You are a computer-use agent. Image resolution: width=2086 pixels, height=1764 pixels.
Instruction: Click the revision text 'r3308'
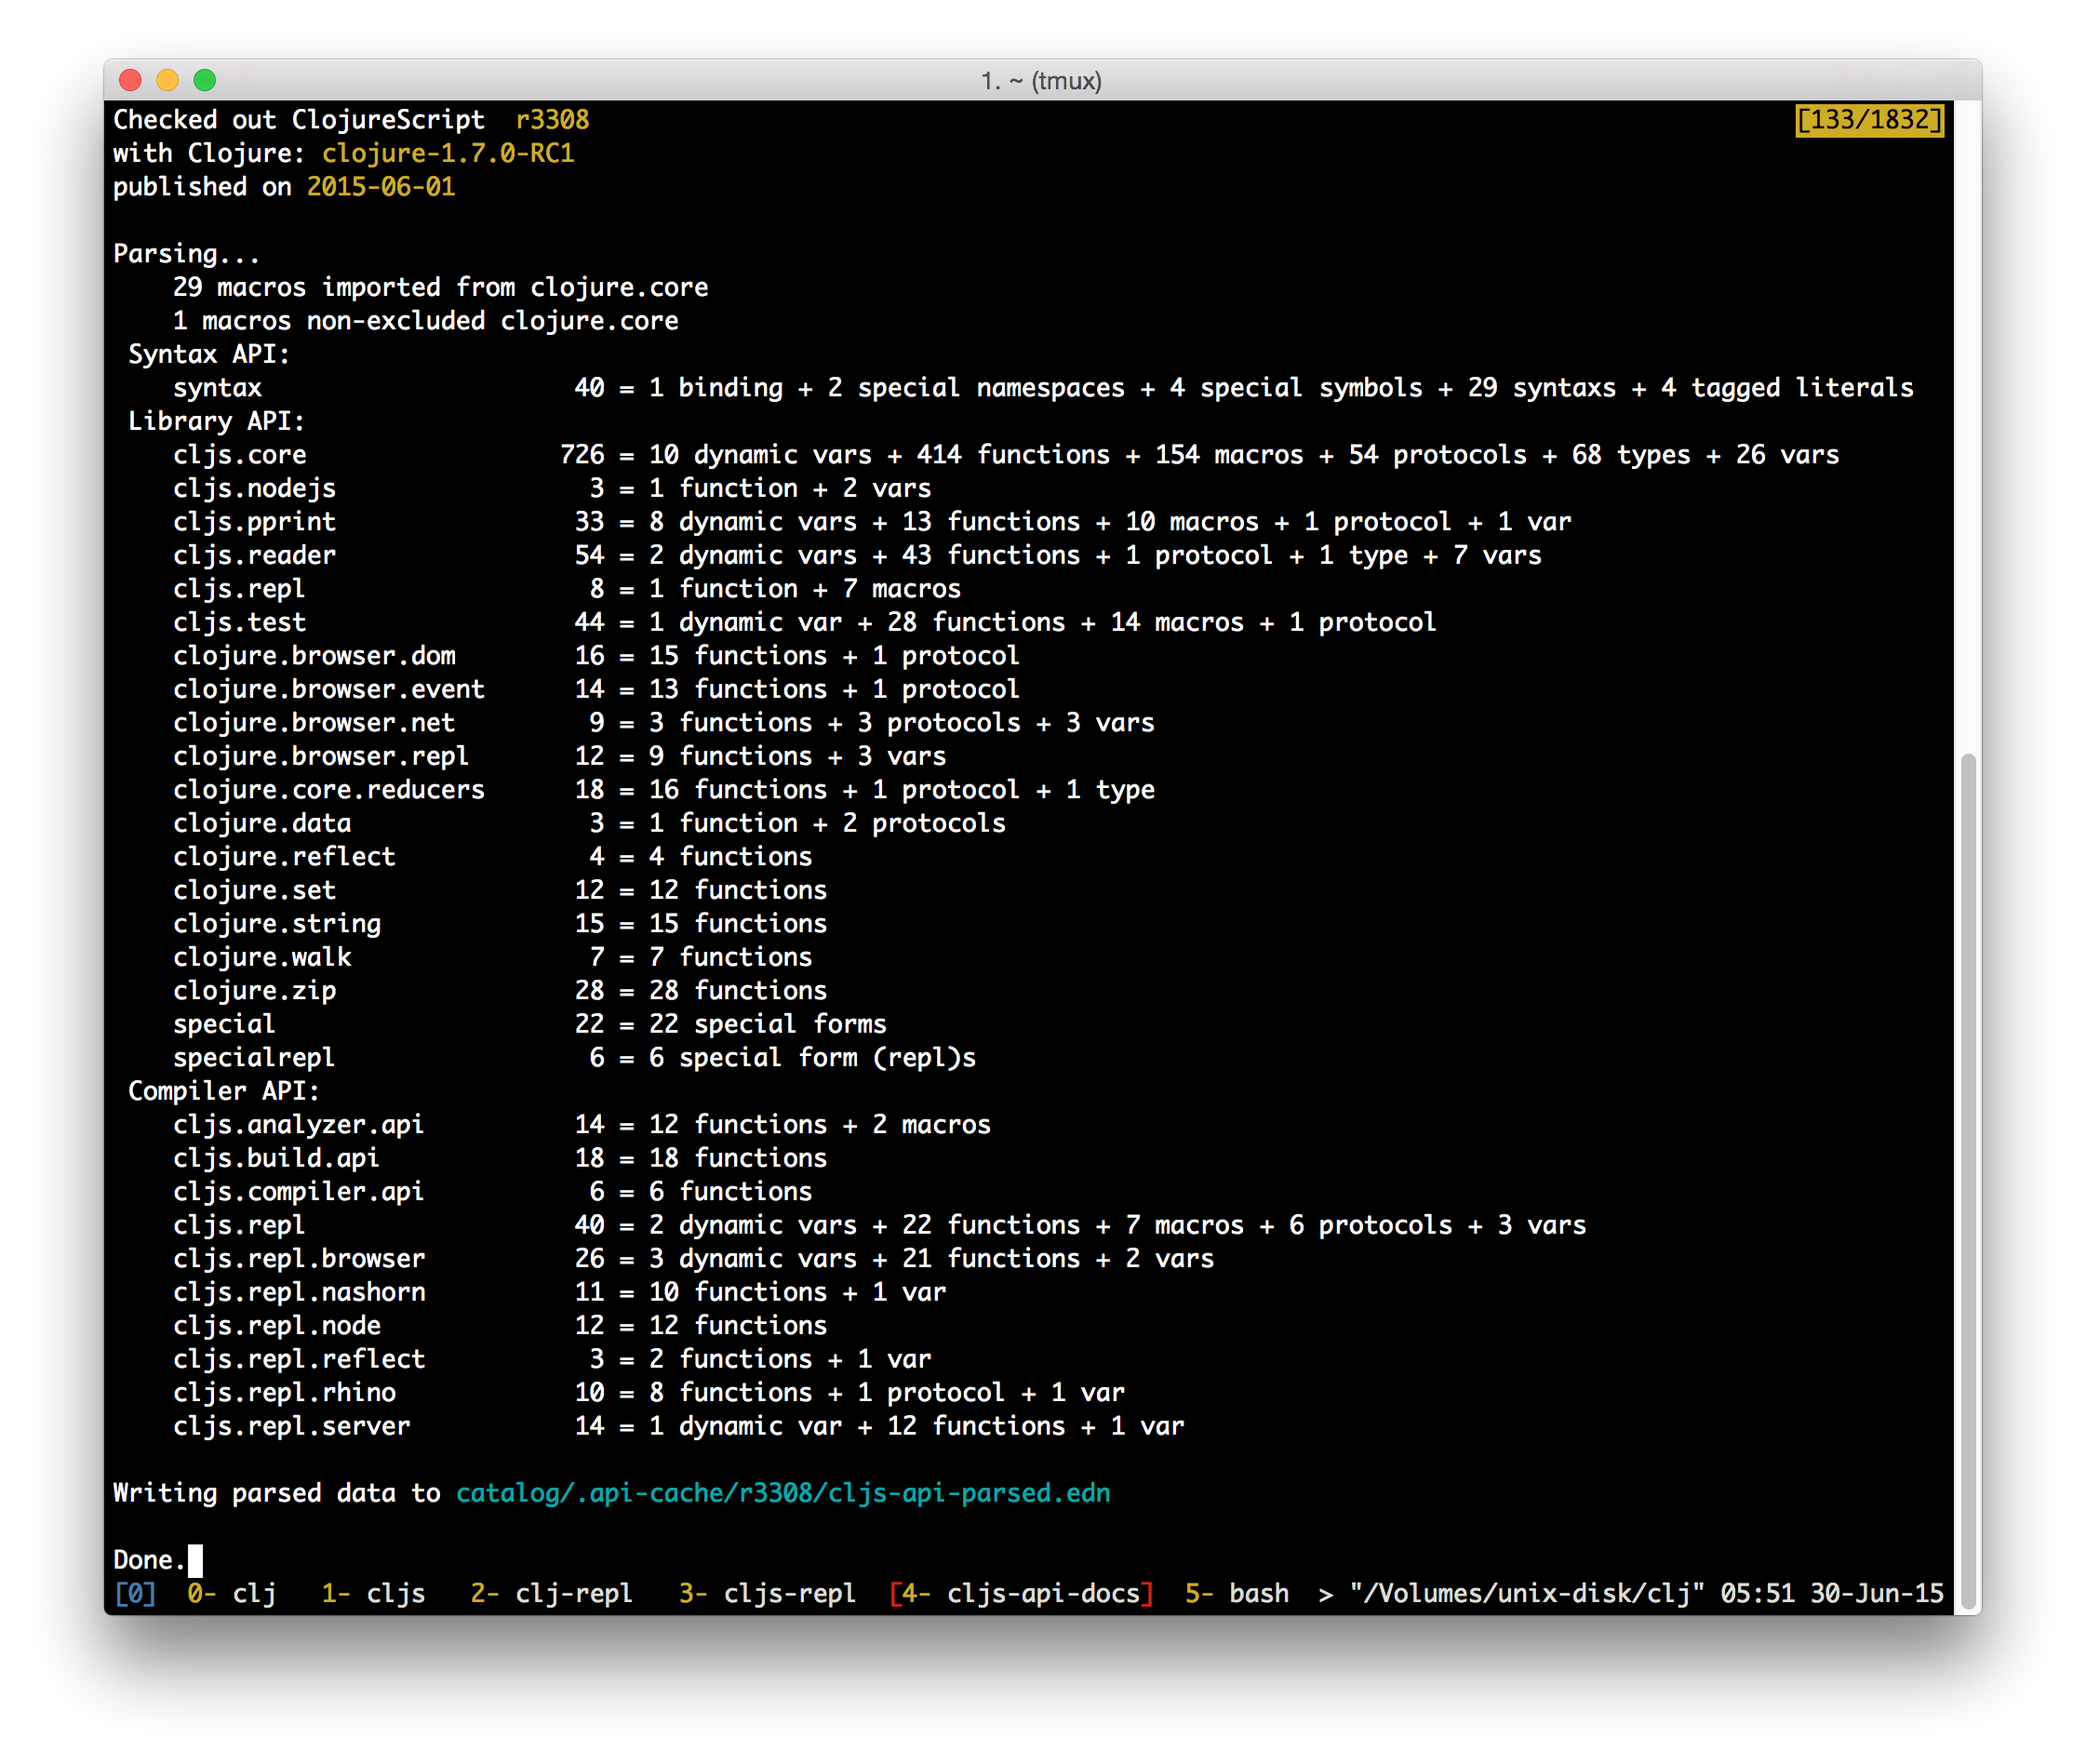coord(552,120)
